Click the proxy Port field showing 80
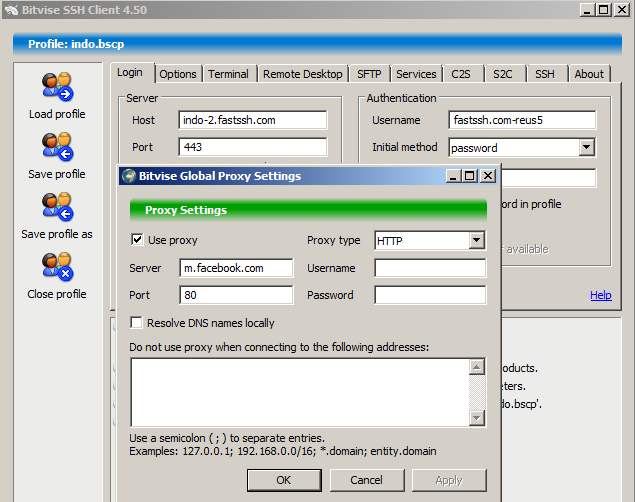Viewport: 635px width, 502px height. click(x=236, y=295)
